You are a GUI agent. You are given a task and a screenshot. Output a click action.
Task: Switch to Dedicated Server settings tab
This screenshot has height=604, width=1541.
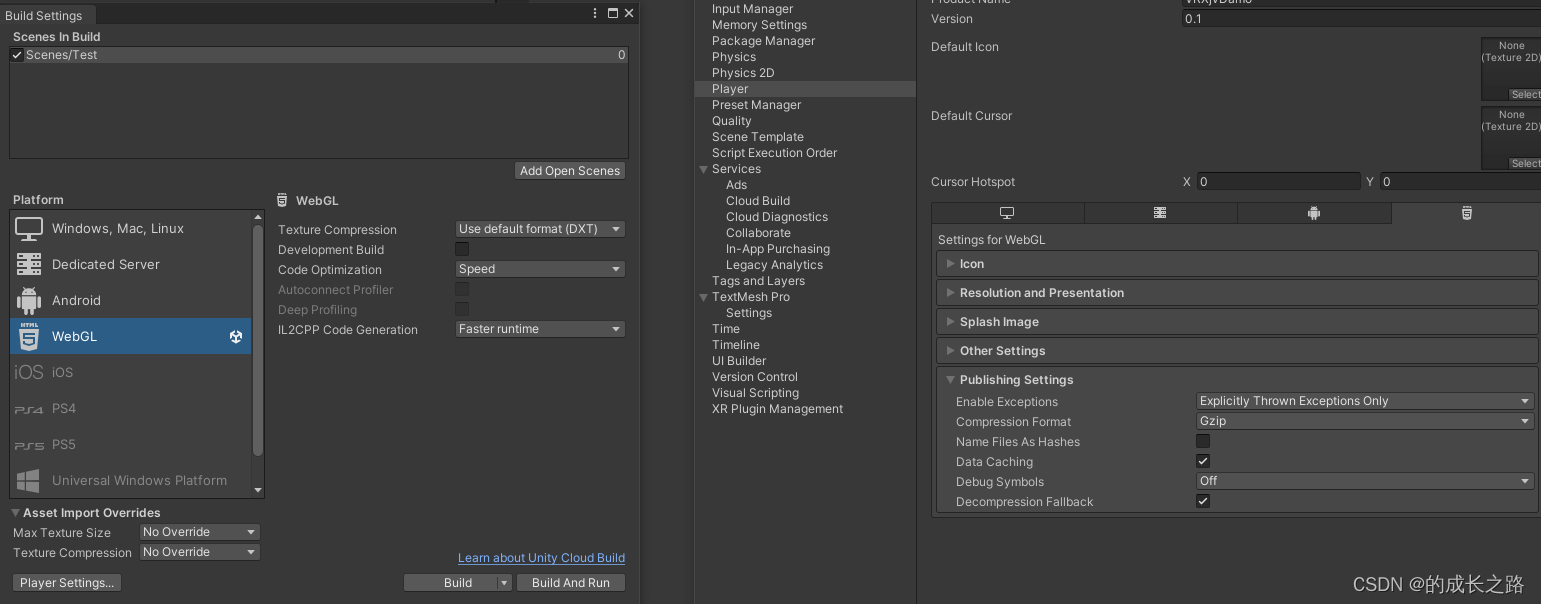point(1160,213)
